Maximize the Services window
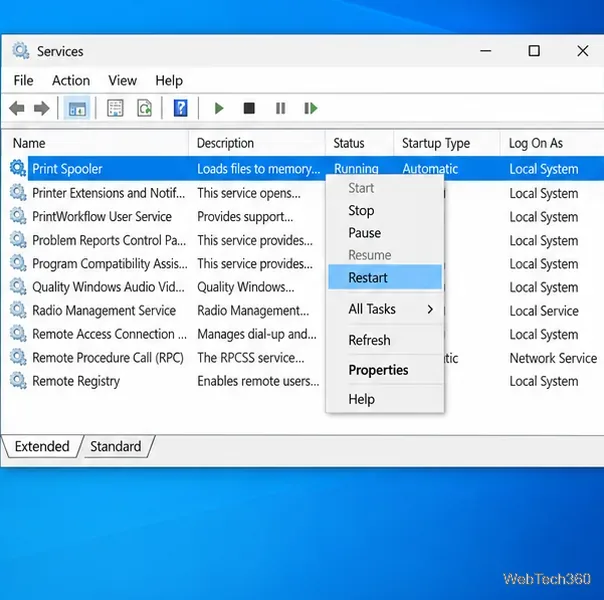604x600 pixels. (534, 51)
